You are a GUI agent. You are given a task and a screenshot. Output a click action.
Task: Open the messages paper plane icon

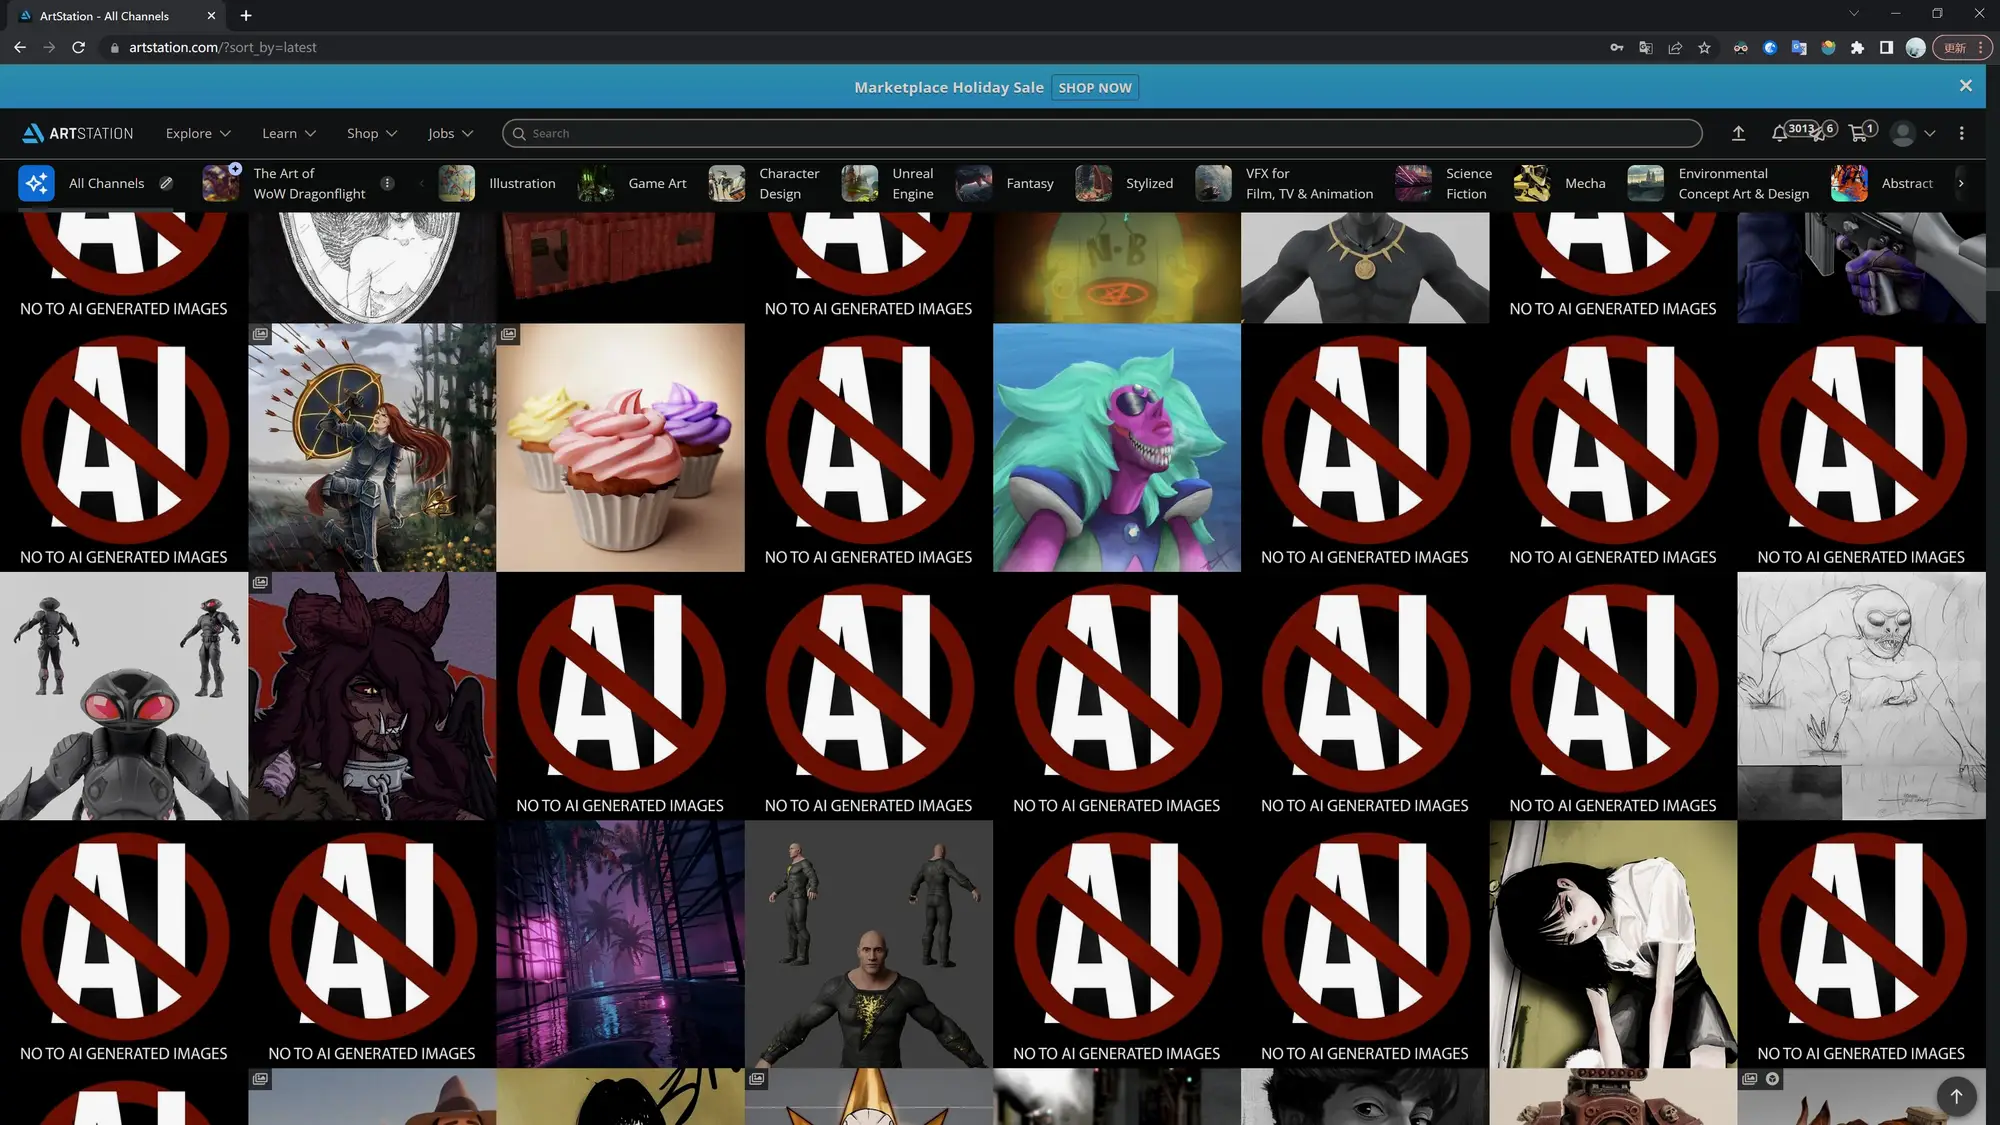[x=1819, y=133]
